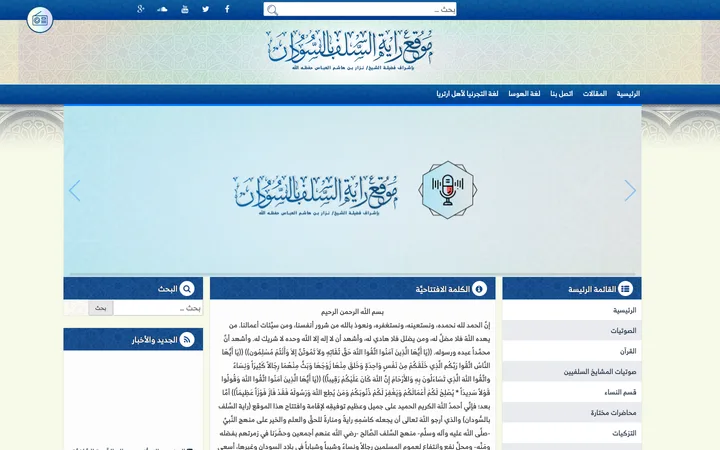
Task: Visit the Google Plus page
Action: (x=141, y=9)
